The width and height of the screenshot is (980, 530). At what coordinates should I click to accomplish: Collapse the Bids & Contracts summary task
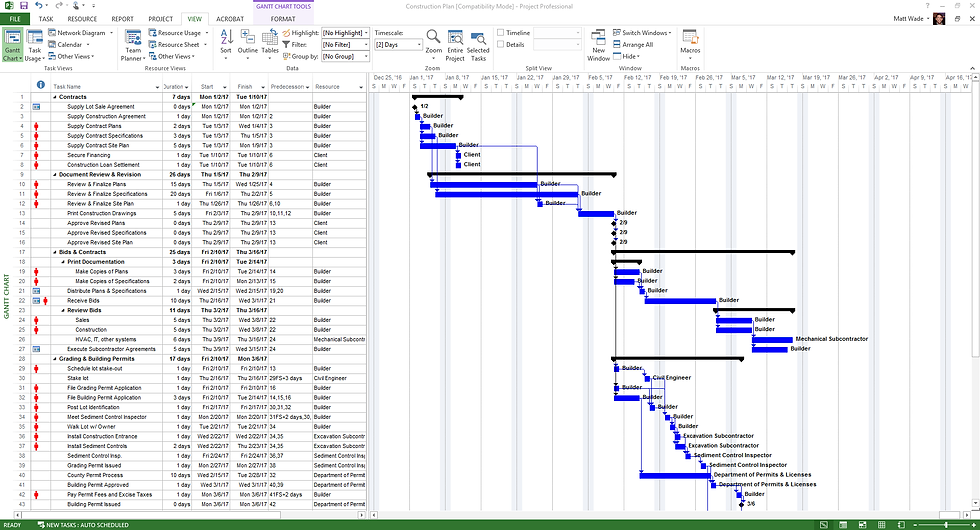55,252
